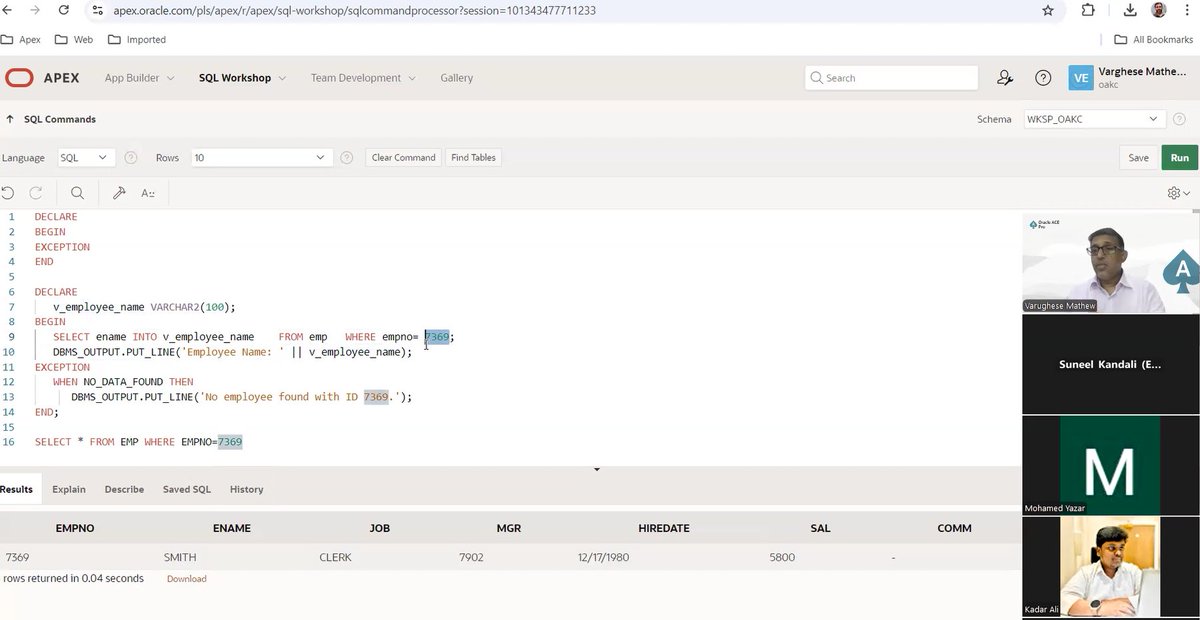Open the Rows dropdown showing 10
This screenshot has height=620, width=1200.
pyautogui.click(x=260, y=157)
